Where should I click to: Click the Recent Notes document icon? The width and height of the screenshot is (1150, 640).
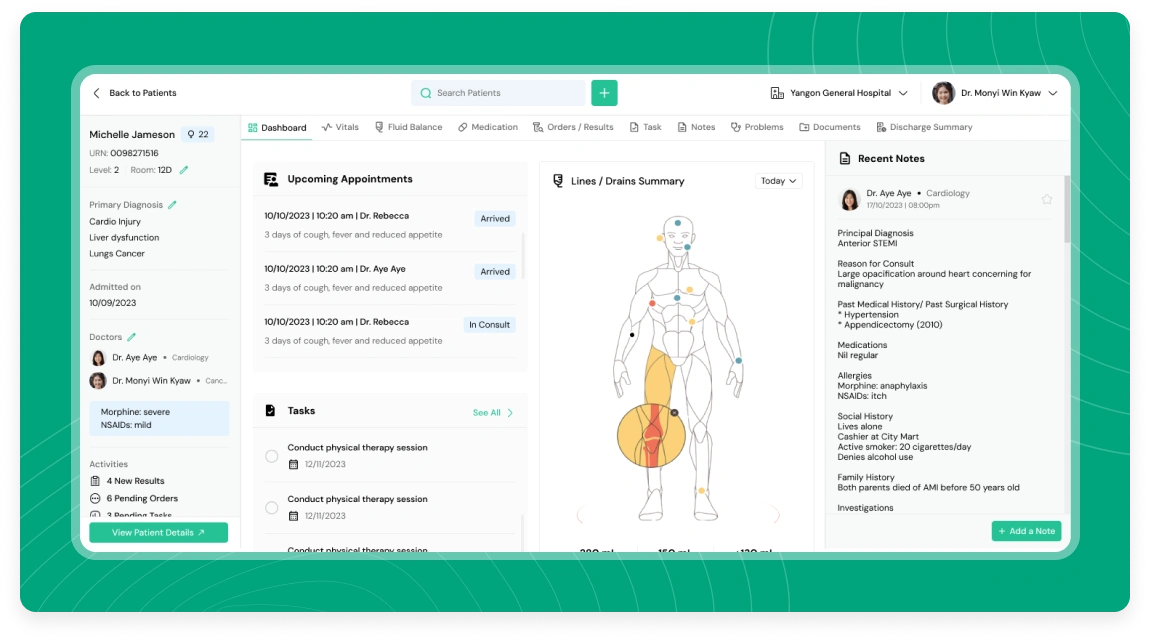coord(845,158)
